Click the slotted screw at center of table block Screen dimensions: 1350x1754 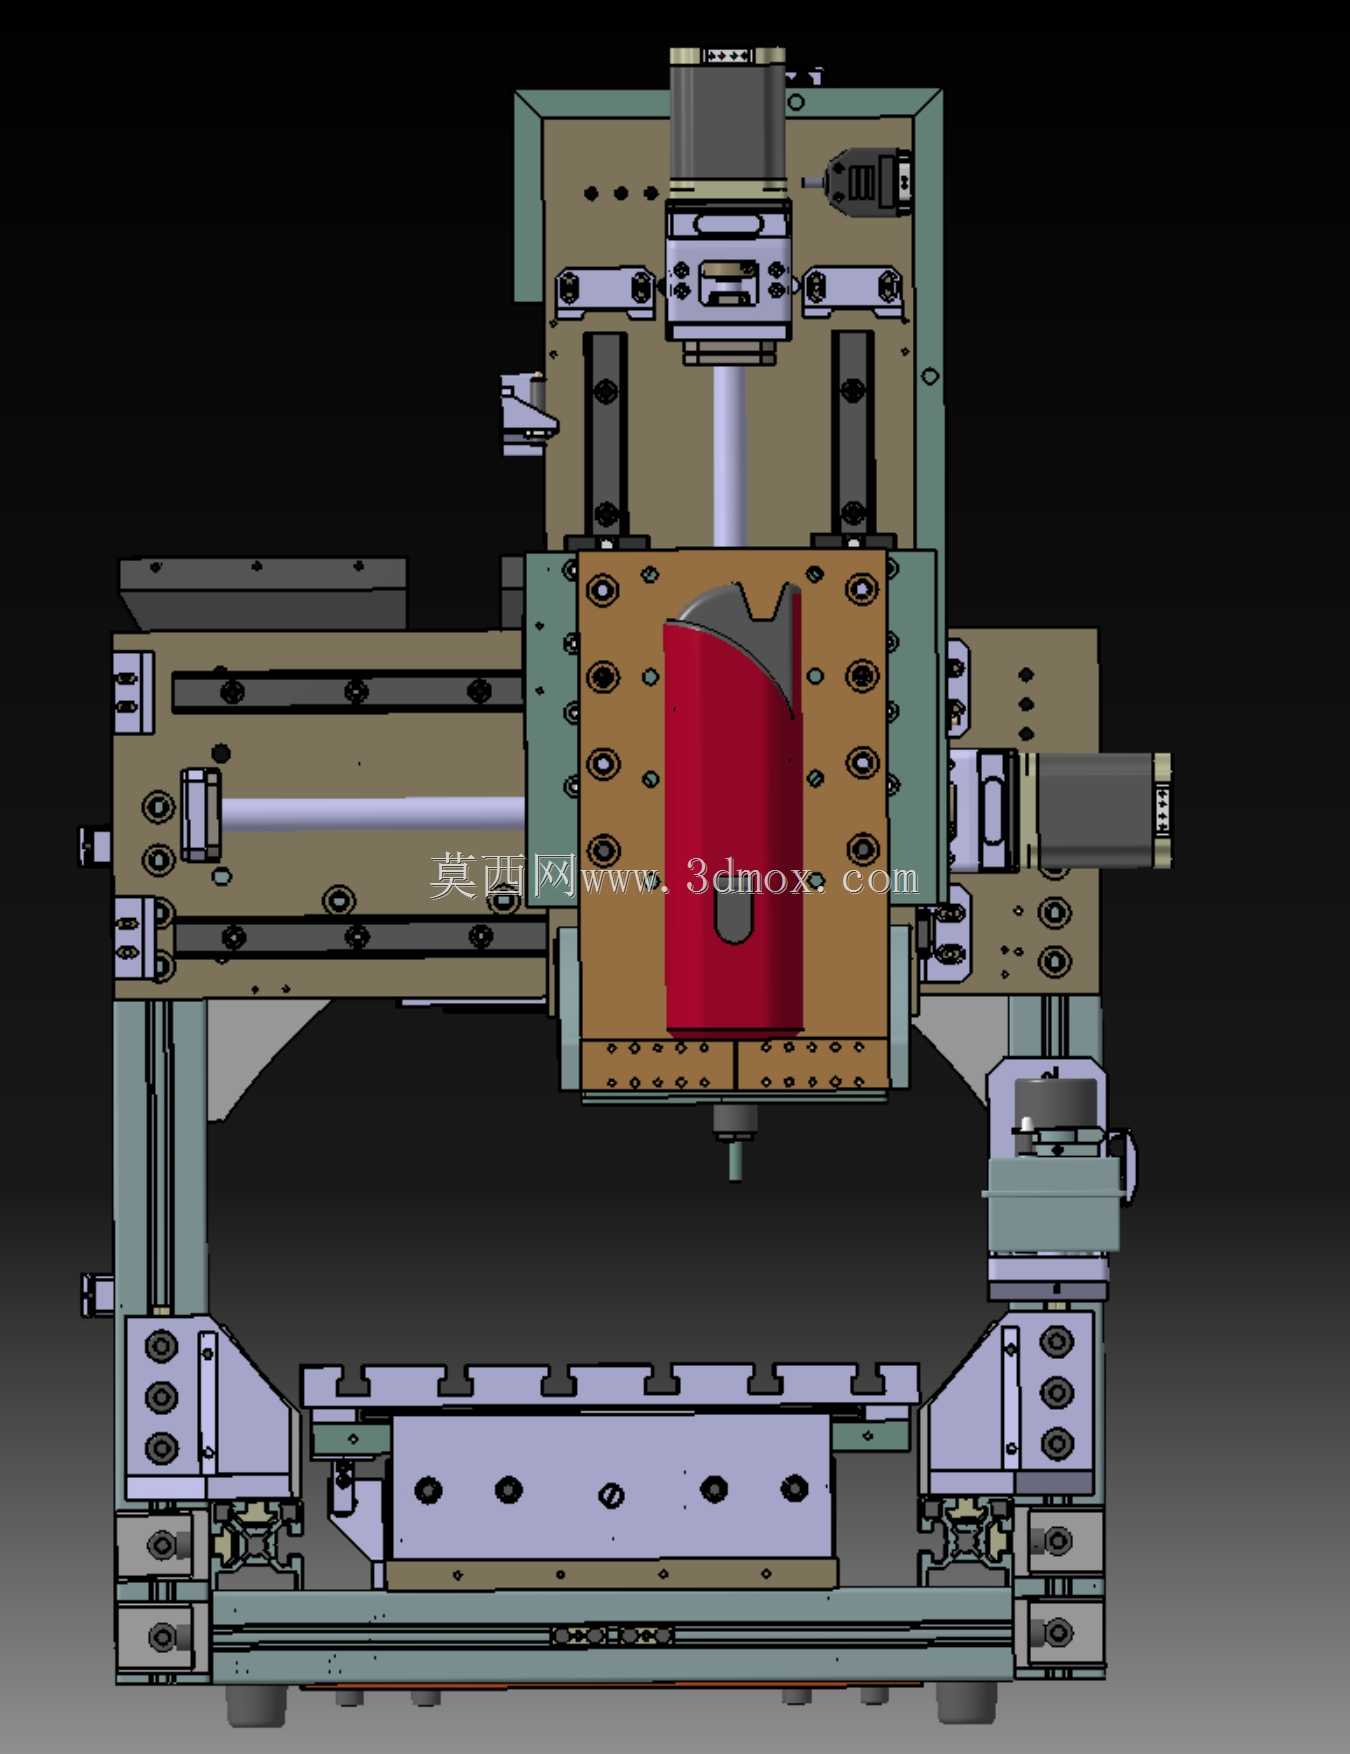[611, 1495]
